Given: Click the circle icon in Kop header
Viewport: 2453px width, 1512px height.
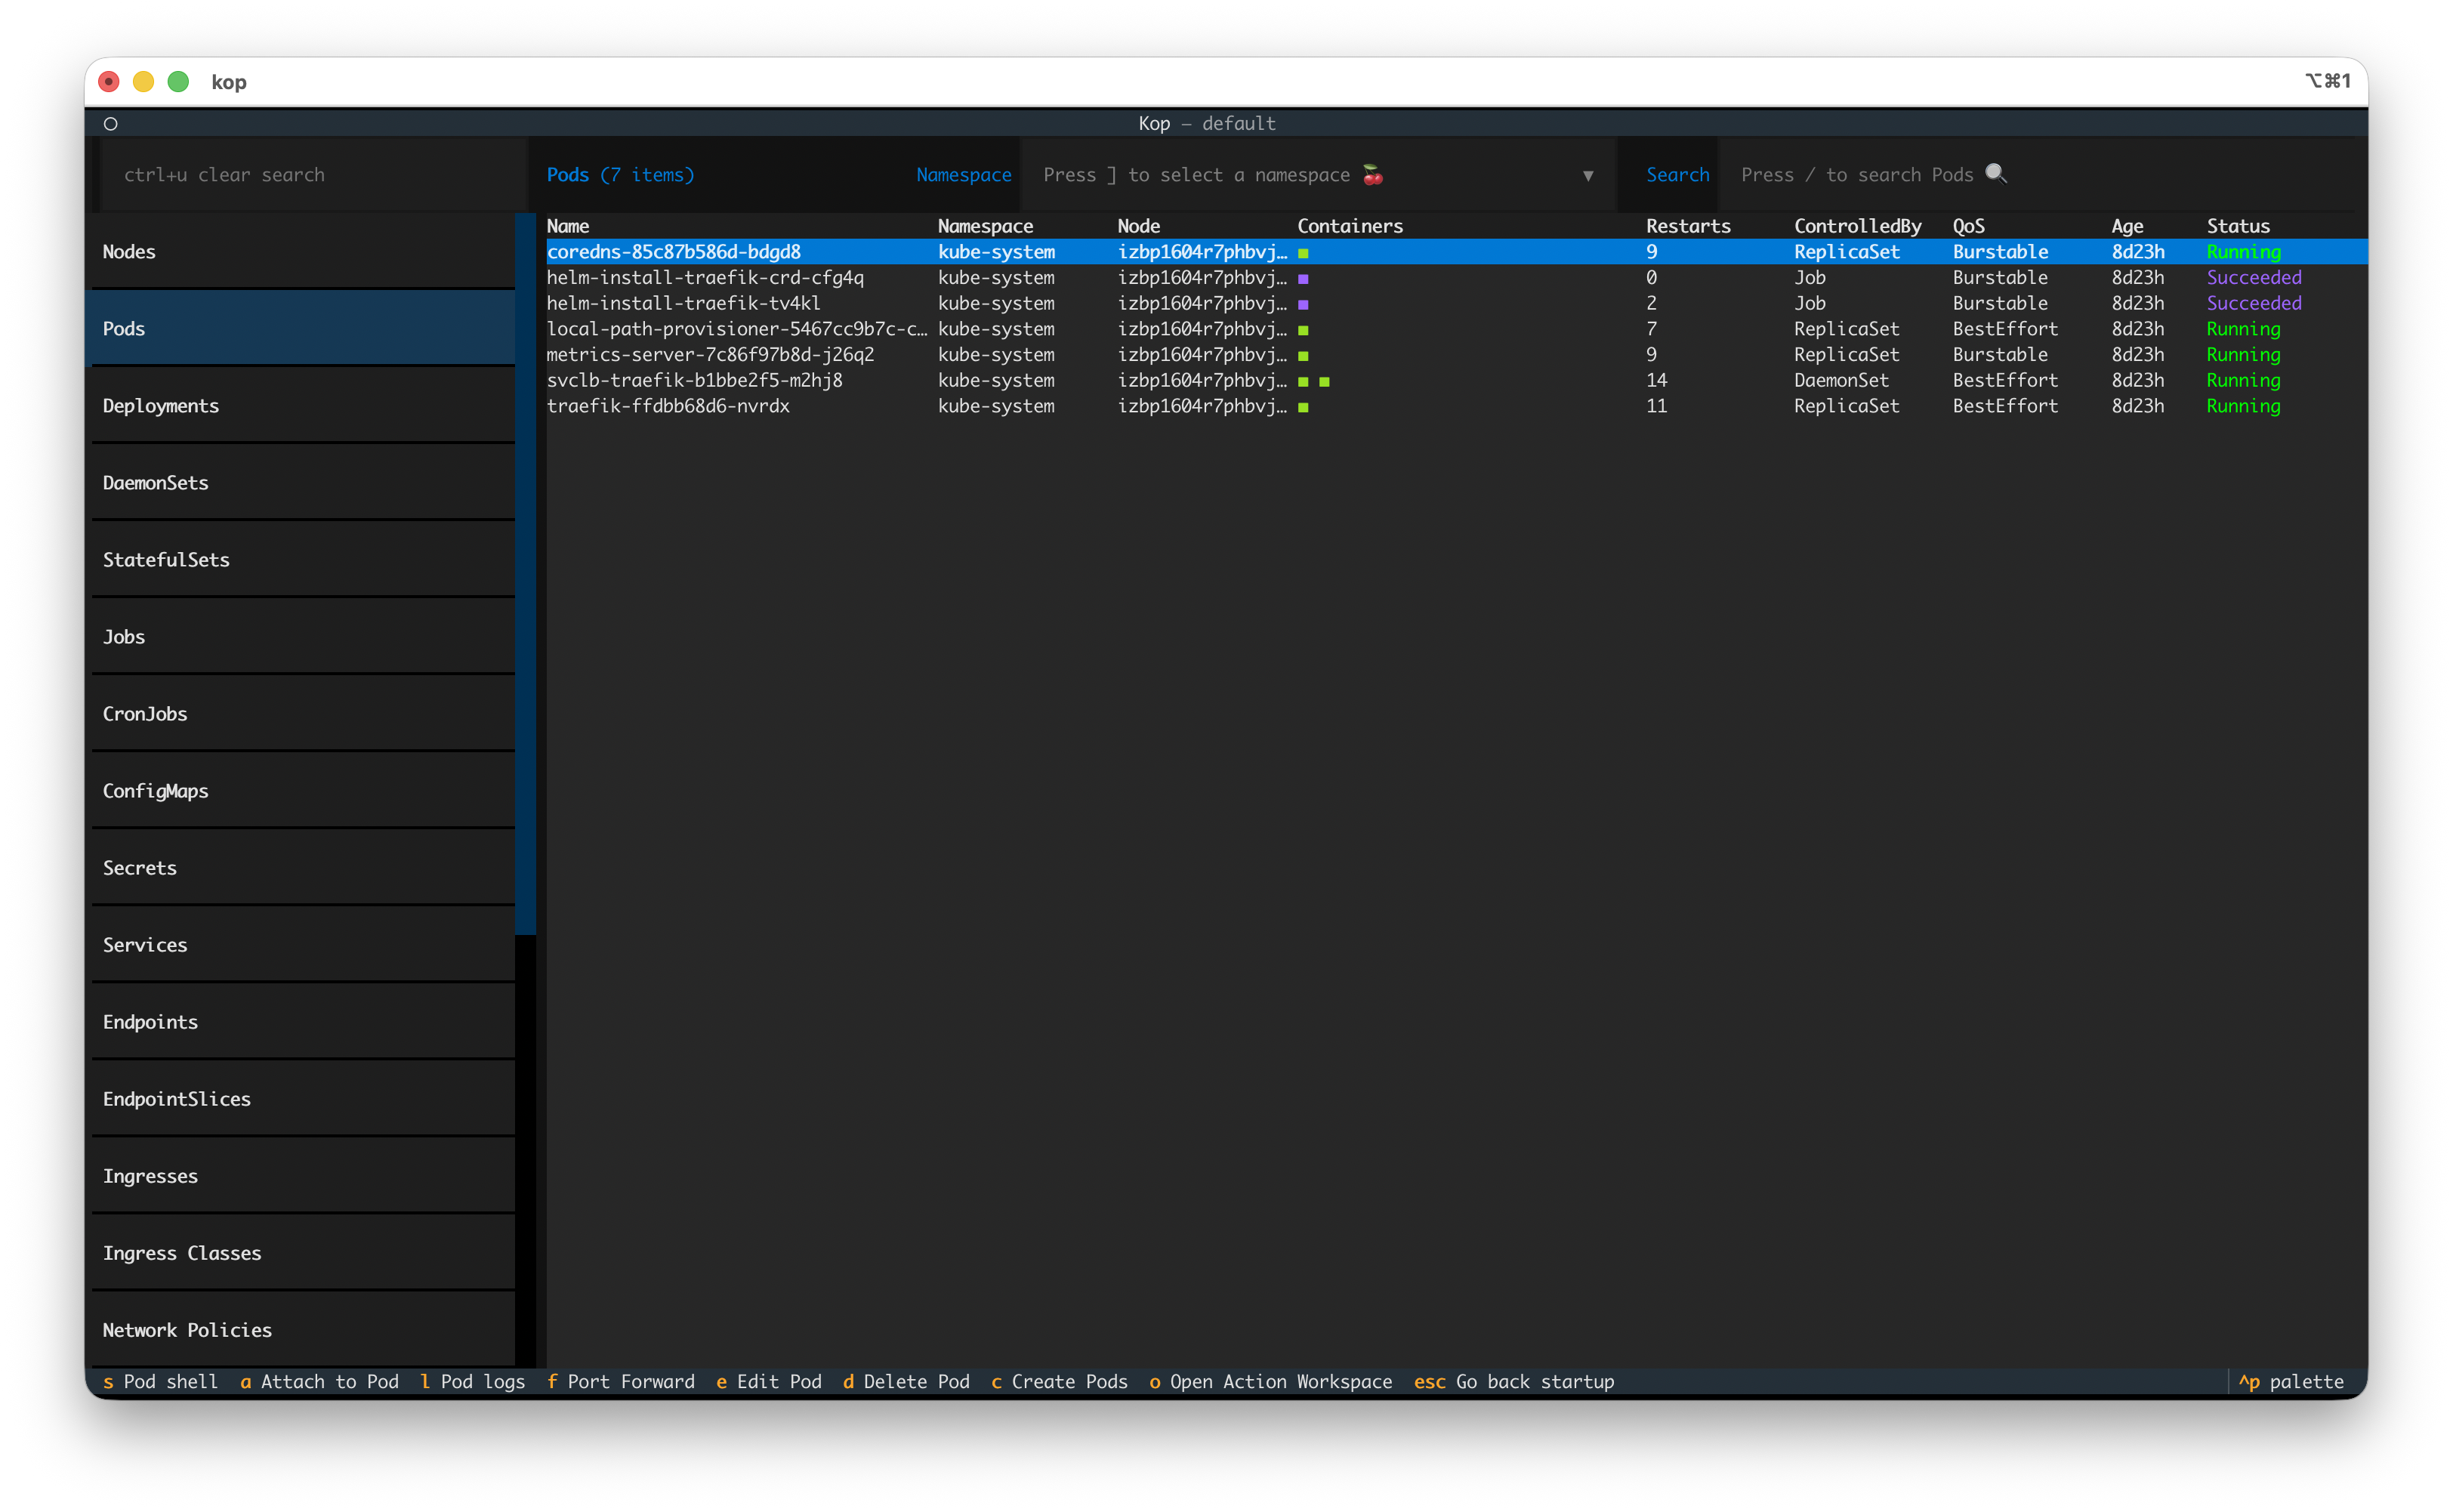Looking at the screenshot, I should tap(111, 124).
